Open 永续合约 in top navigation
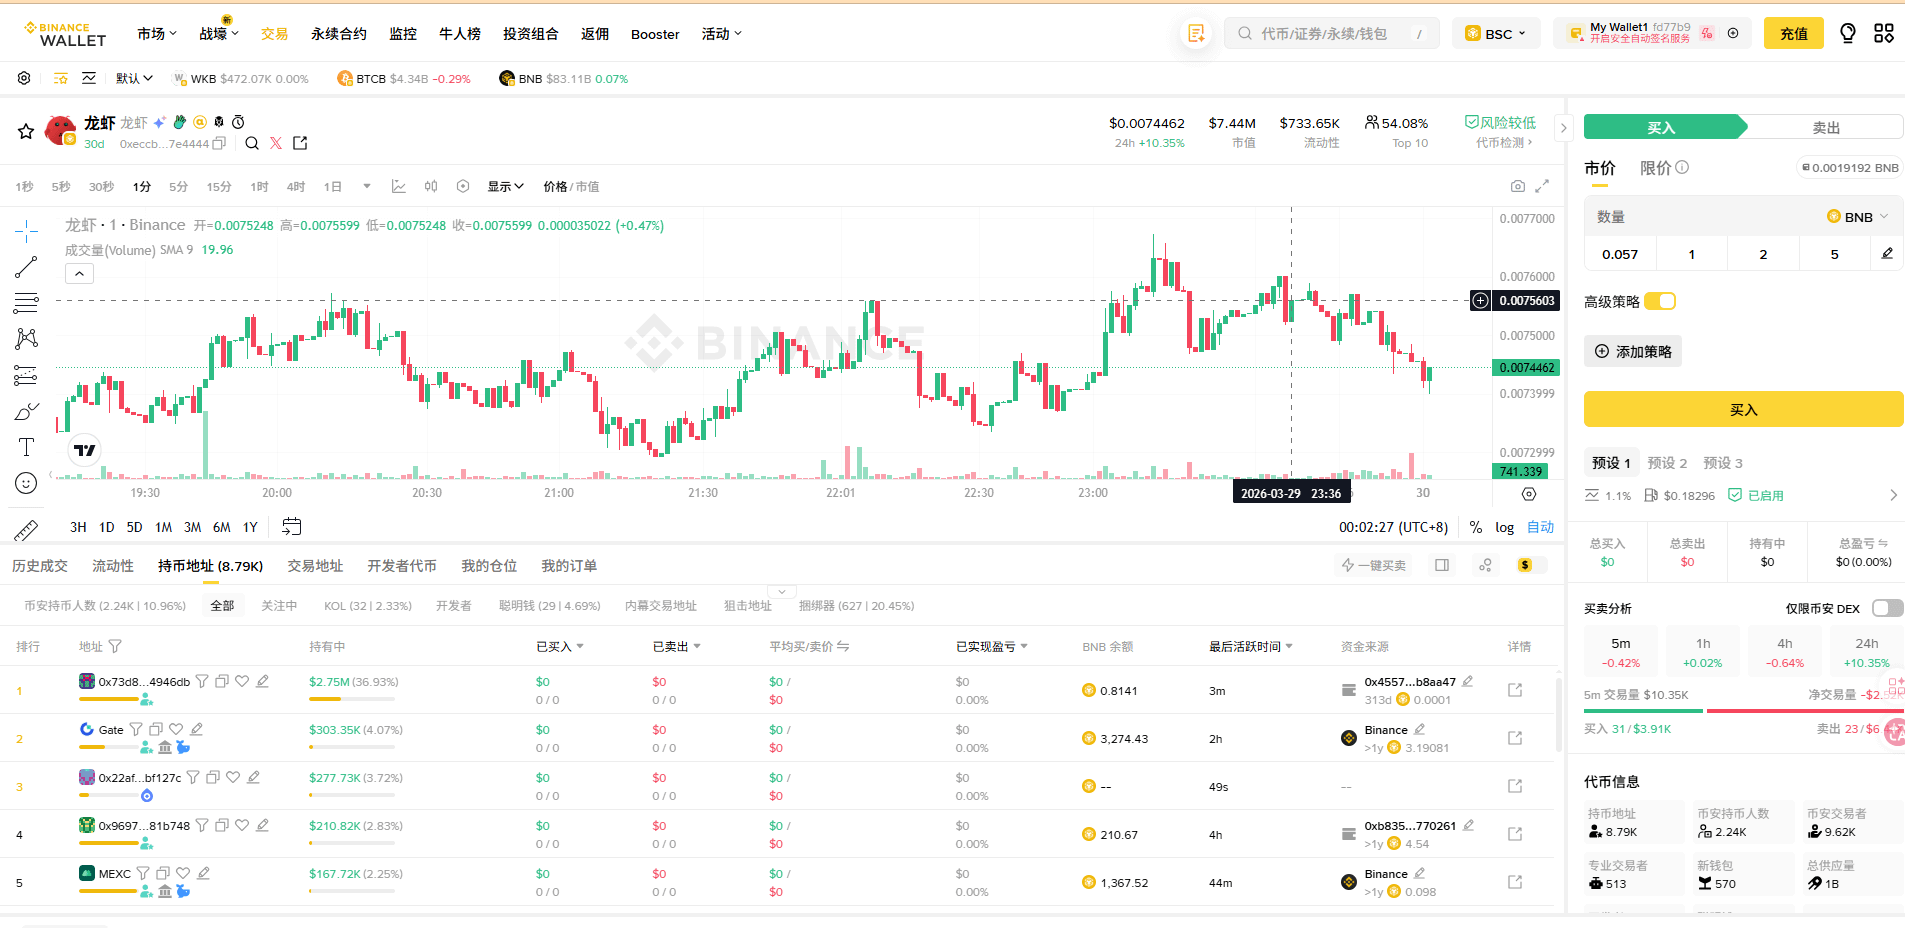The width and height of the screenshot is (1905, 928). coord(339,34)
